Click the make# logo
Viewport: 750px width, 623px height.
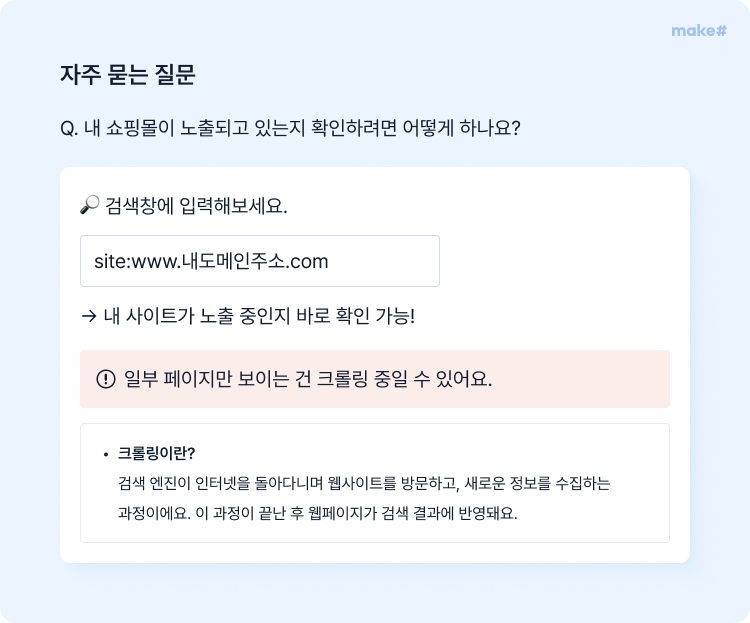[x=699, y=31]
